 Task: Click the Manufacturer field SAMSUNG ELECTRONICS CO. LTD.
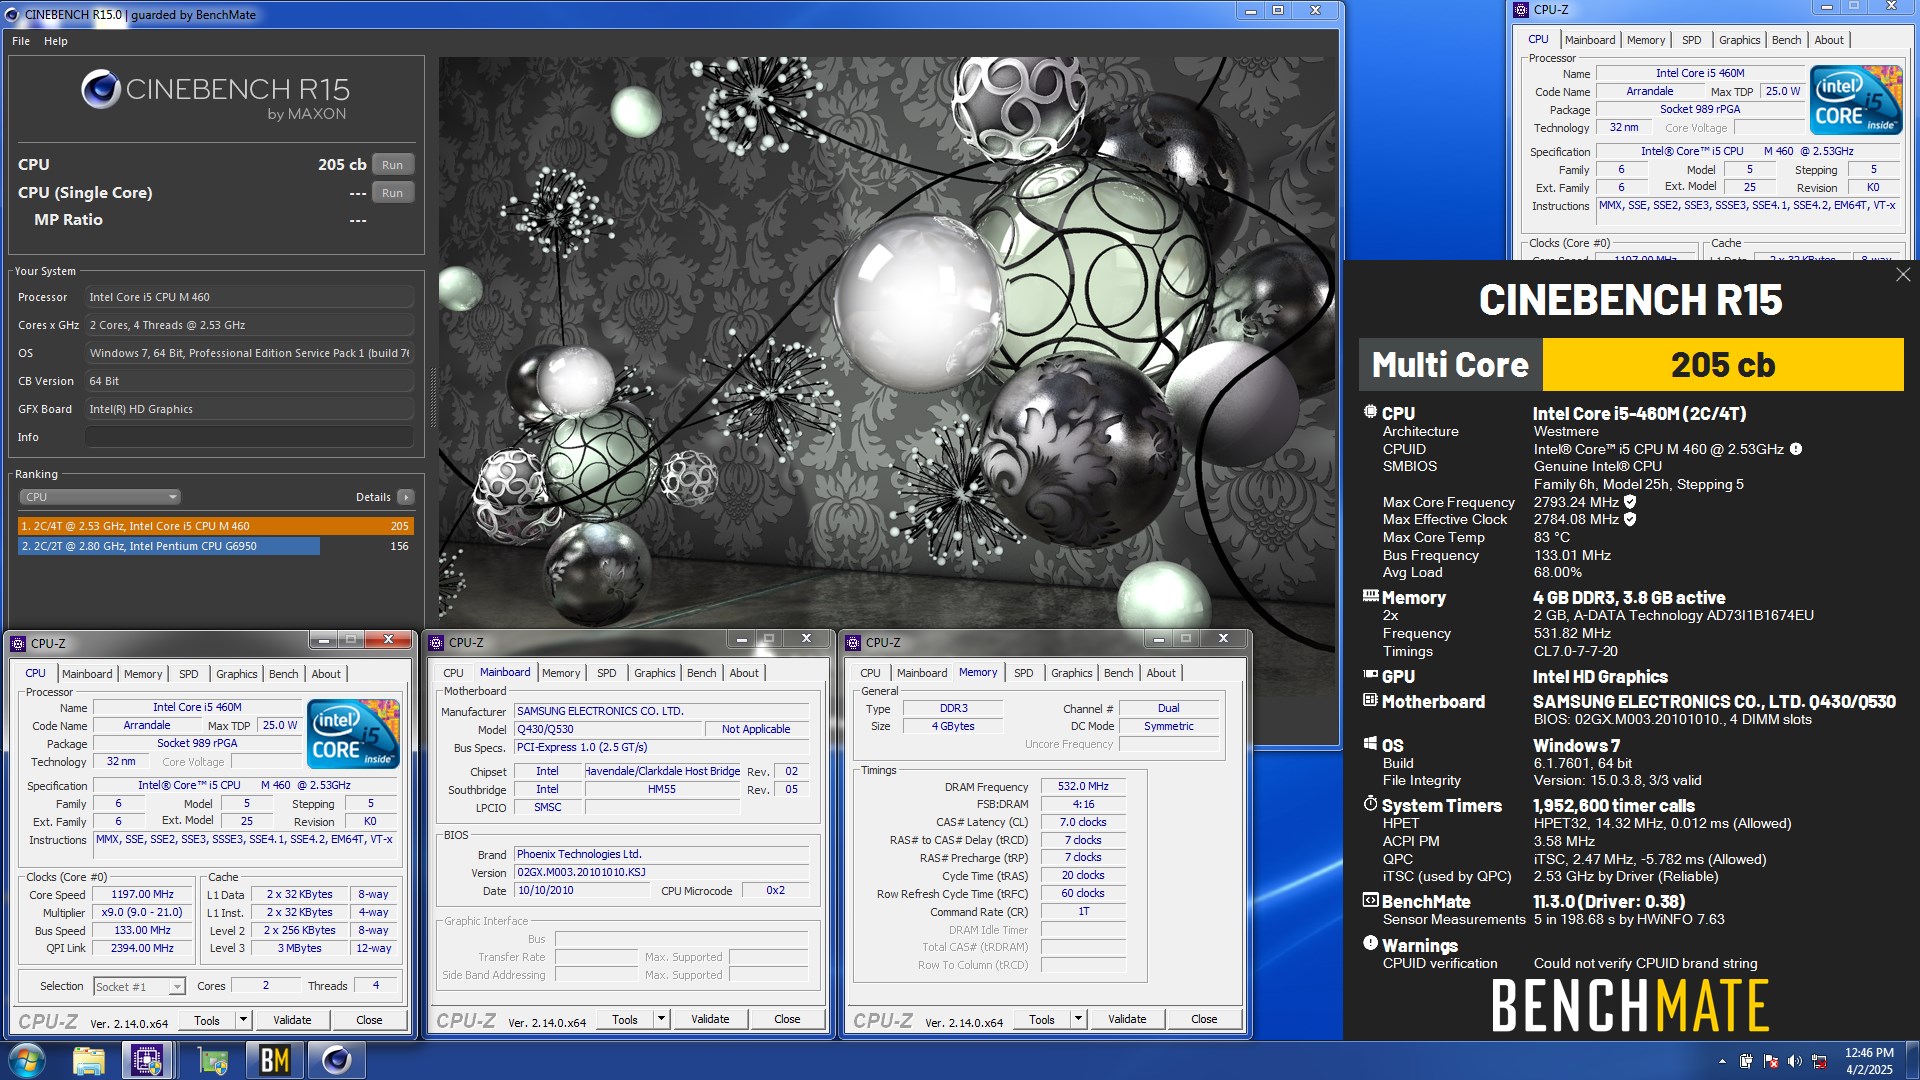[x=661, y=711]
